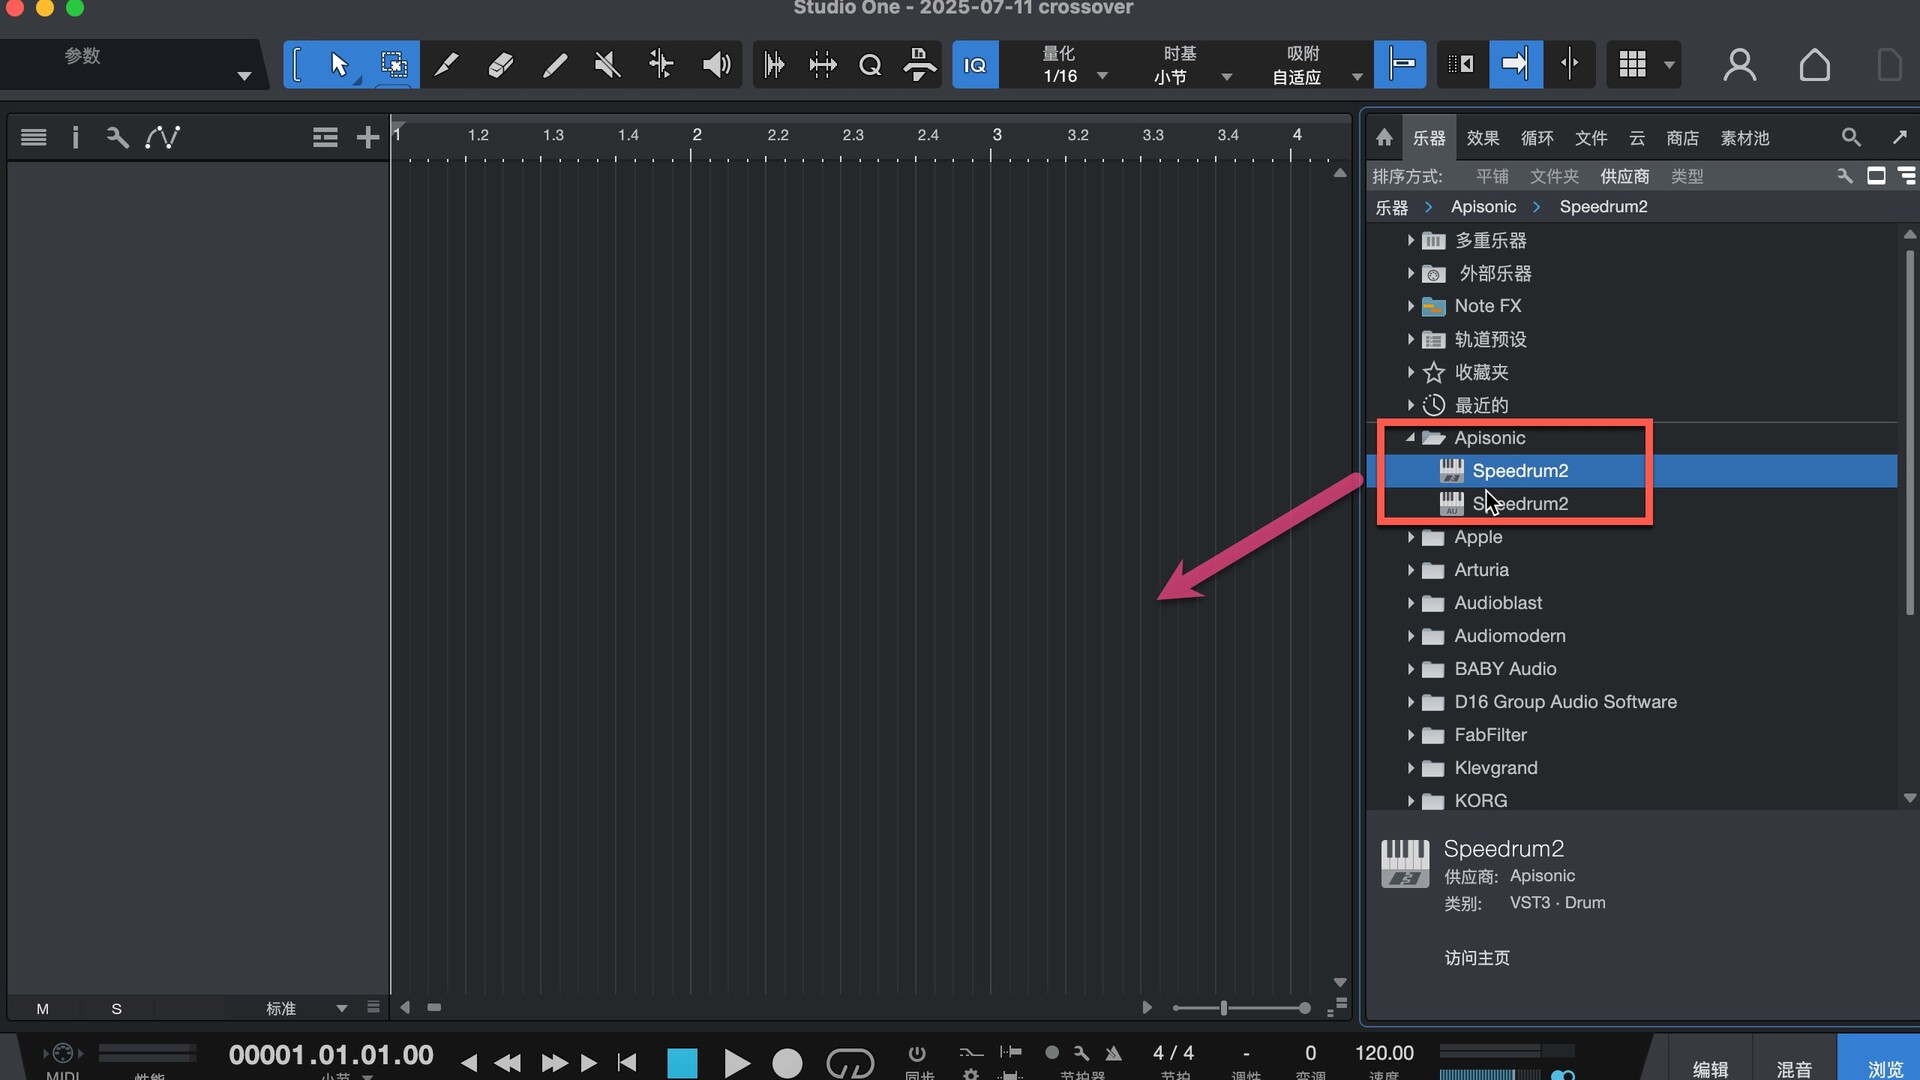
Task: Click the Play button
Action: point(737,1062)
